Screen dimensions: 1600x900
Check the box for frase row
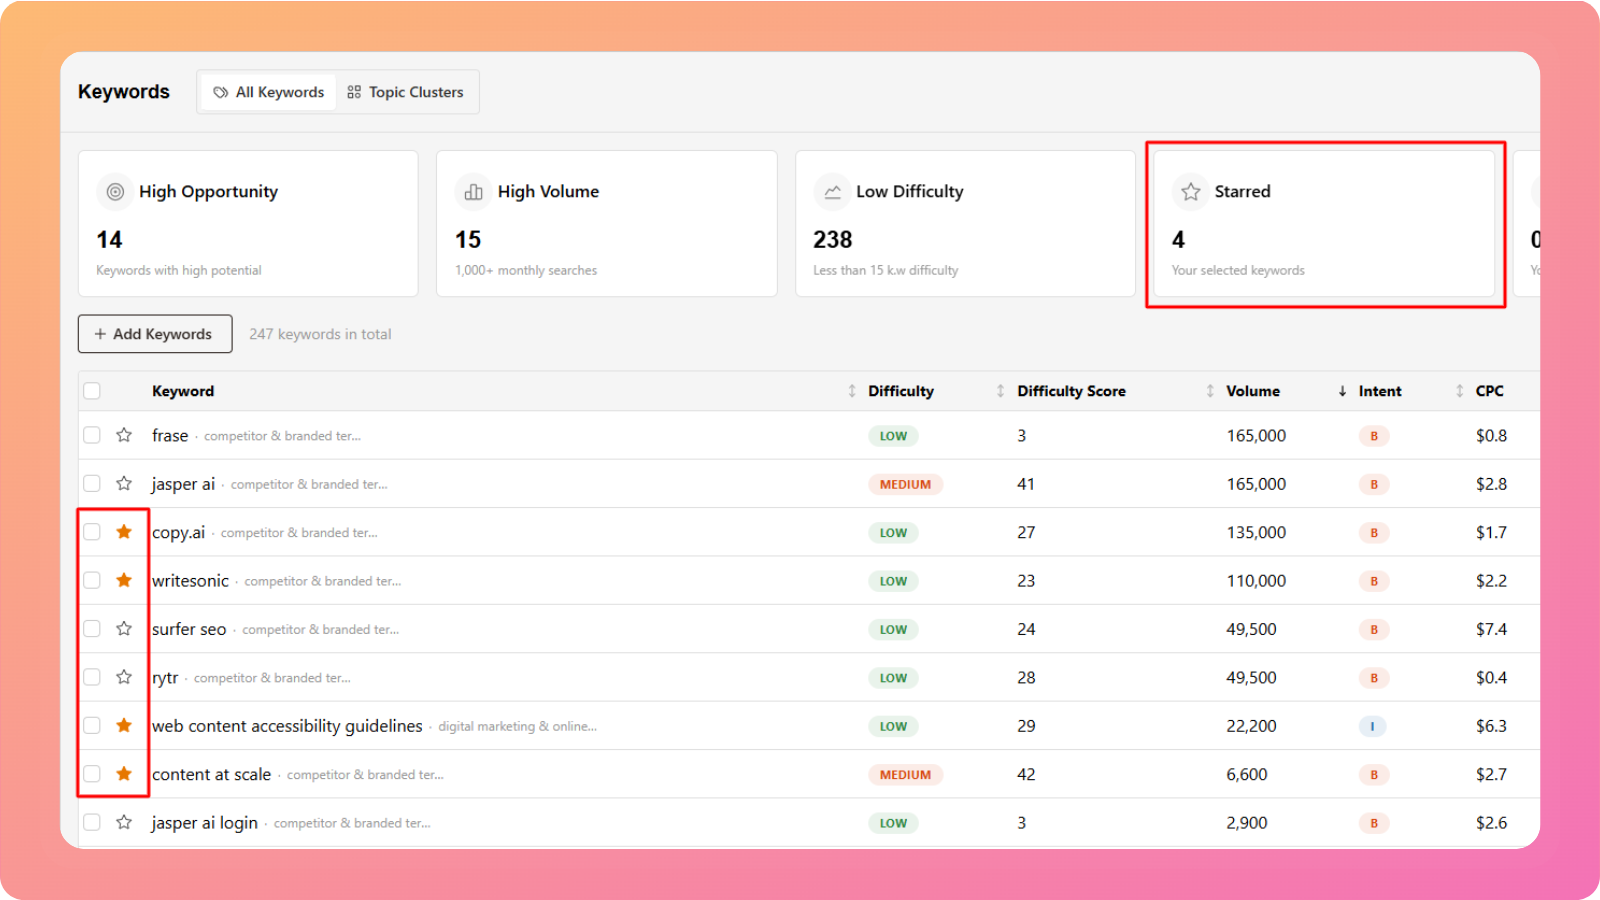(92, 435)
